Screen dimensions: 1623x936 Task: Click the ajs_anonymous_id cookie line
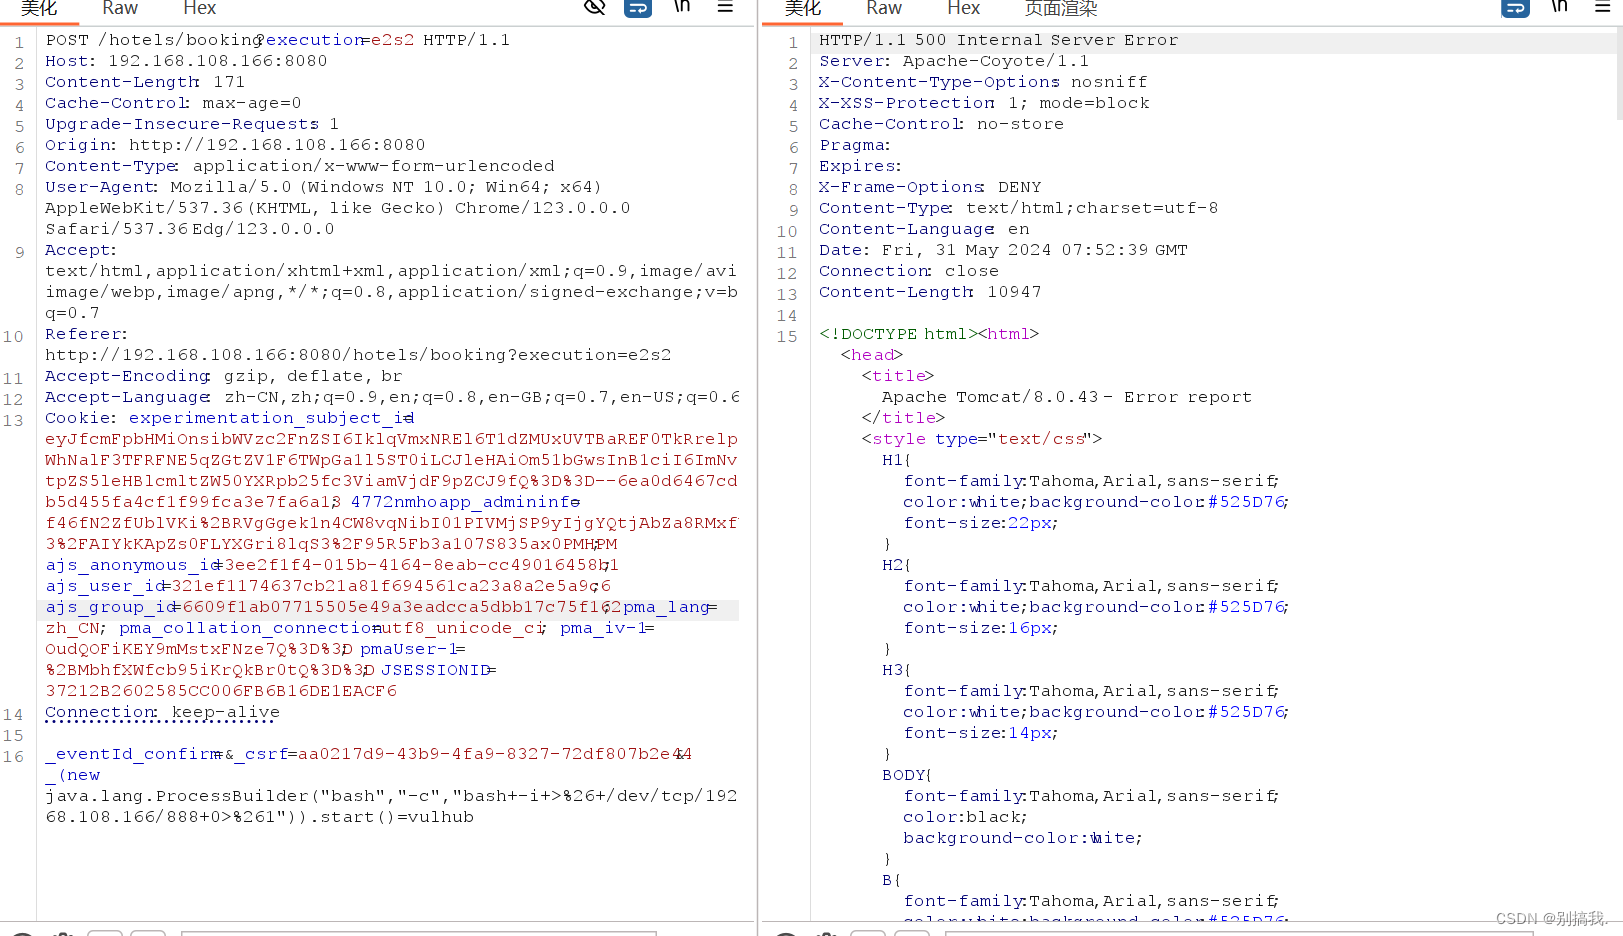tap(332, 565)
